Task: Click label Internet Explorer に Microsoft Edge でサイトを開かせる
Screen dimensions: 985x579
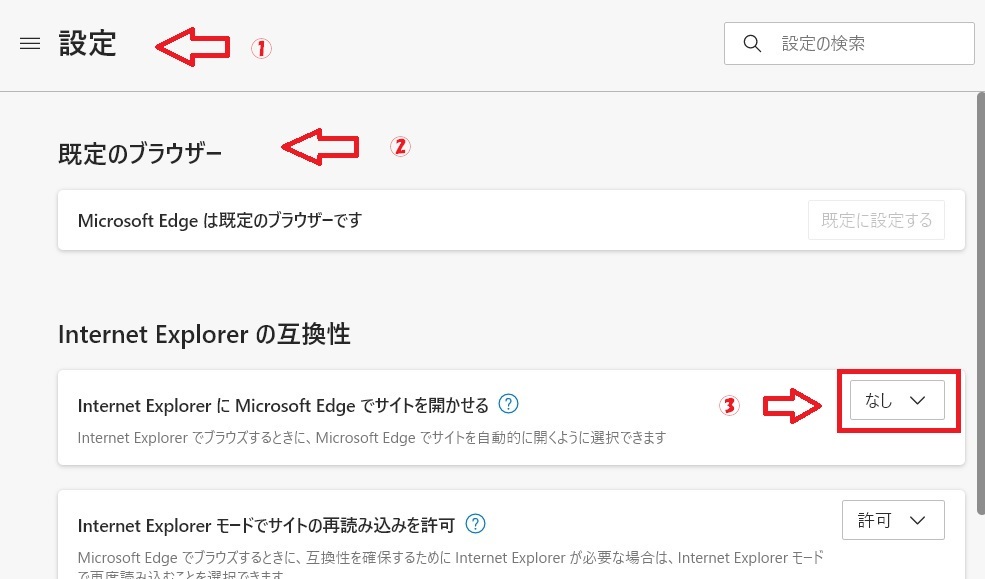Action: pyautogui.click(x=283, y=406)
